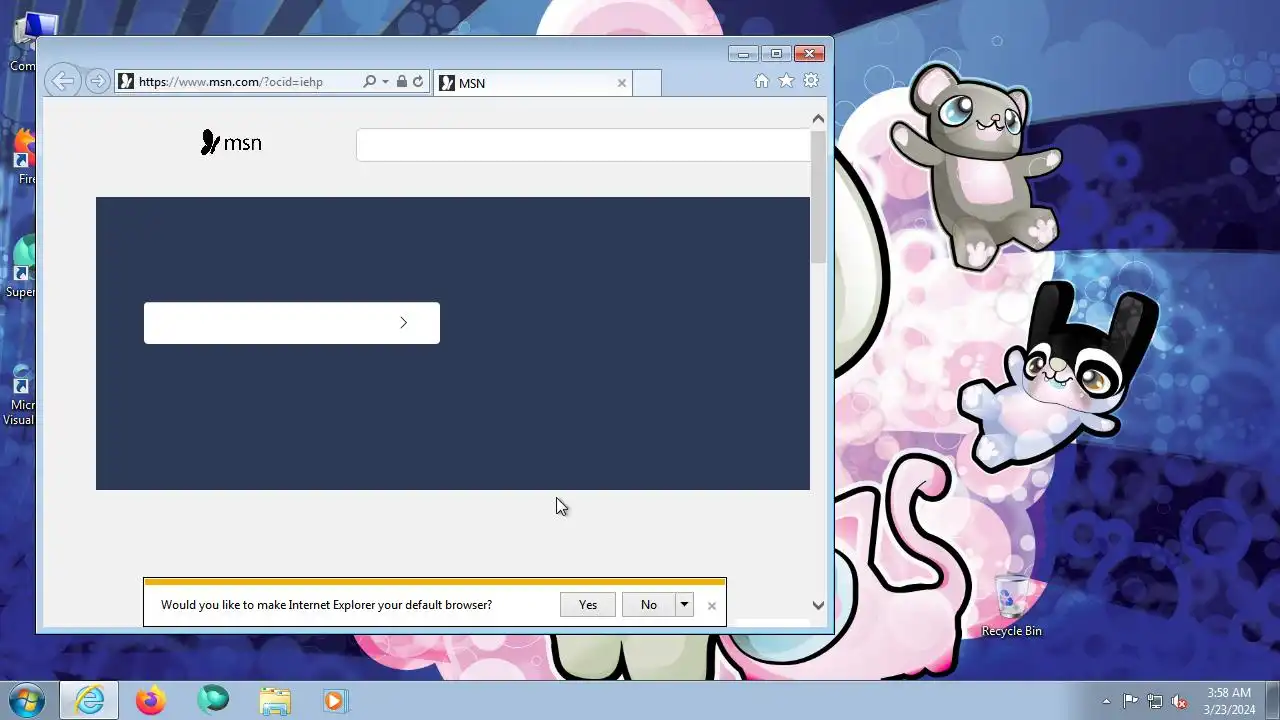Dismiss the default browser notification bar
This screenshot has width=1280, height=720.
(712, 606)
